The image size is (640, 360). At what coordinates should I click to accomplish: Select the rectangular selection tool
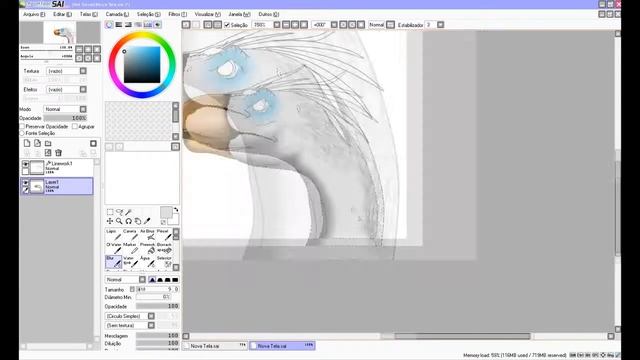[110, 212]
